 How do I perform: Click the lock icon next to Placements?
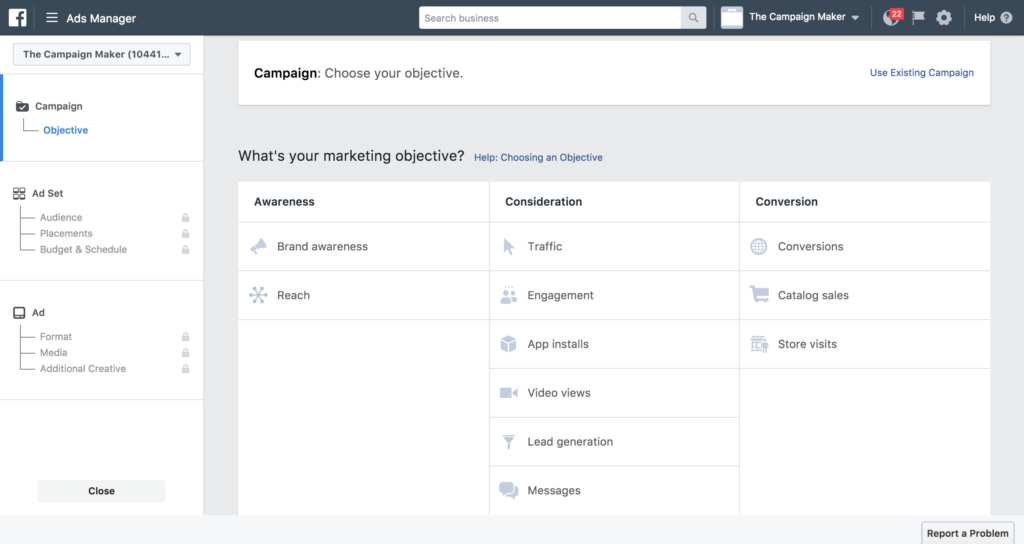pyautogui.click(x=185, y=233)
